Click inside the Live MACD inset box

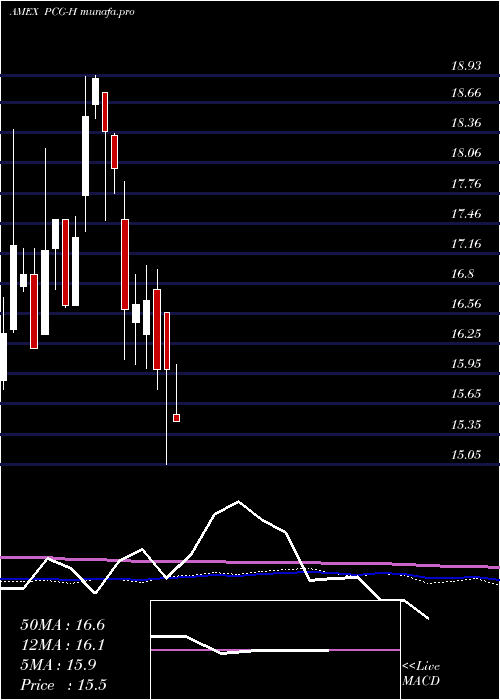275,650
